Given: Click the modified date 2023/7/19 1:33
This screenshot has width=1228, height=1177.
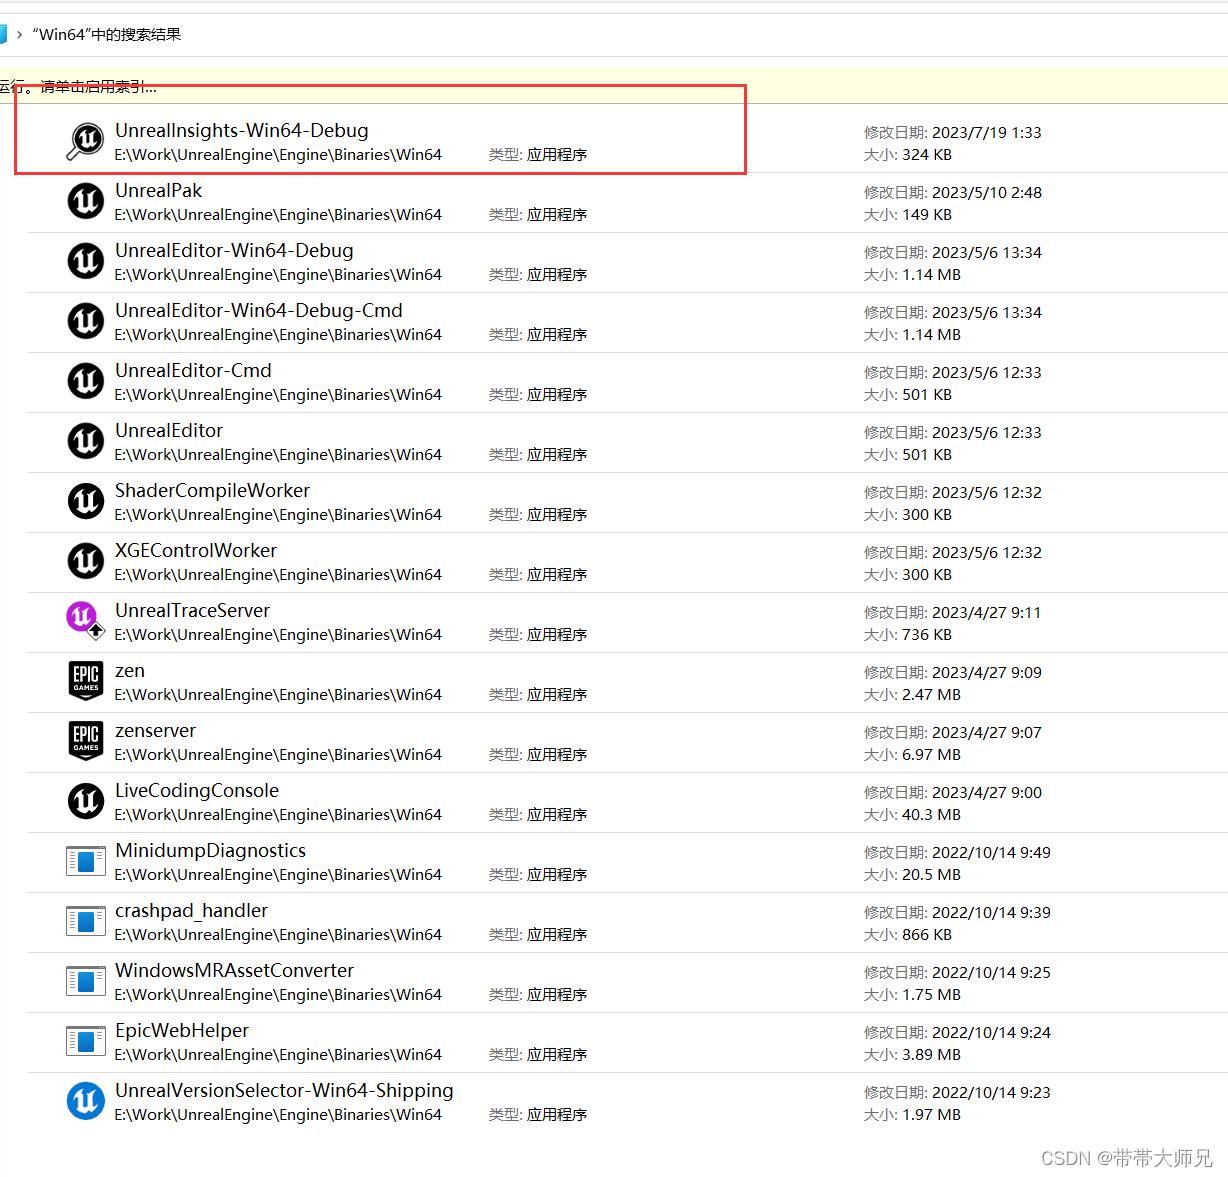Looking at the screenshot, I should (x=986, y=132).
